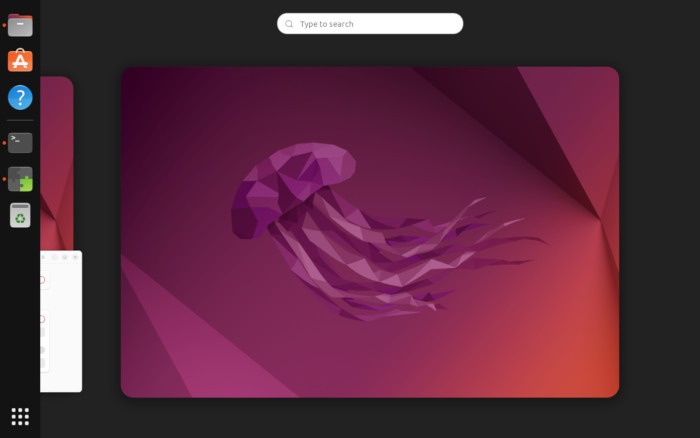Show all applications grid
This screenshot has width=700, height=438.
[20, 416]
